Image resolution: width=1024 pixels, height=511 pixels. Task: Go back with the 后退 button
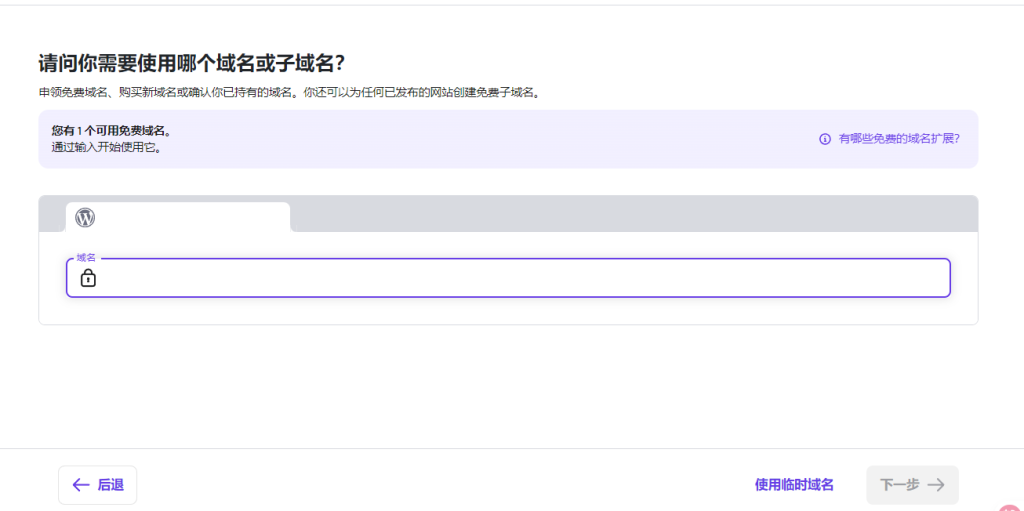coord(97,485)
